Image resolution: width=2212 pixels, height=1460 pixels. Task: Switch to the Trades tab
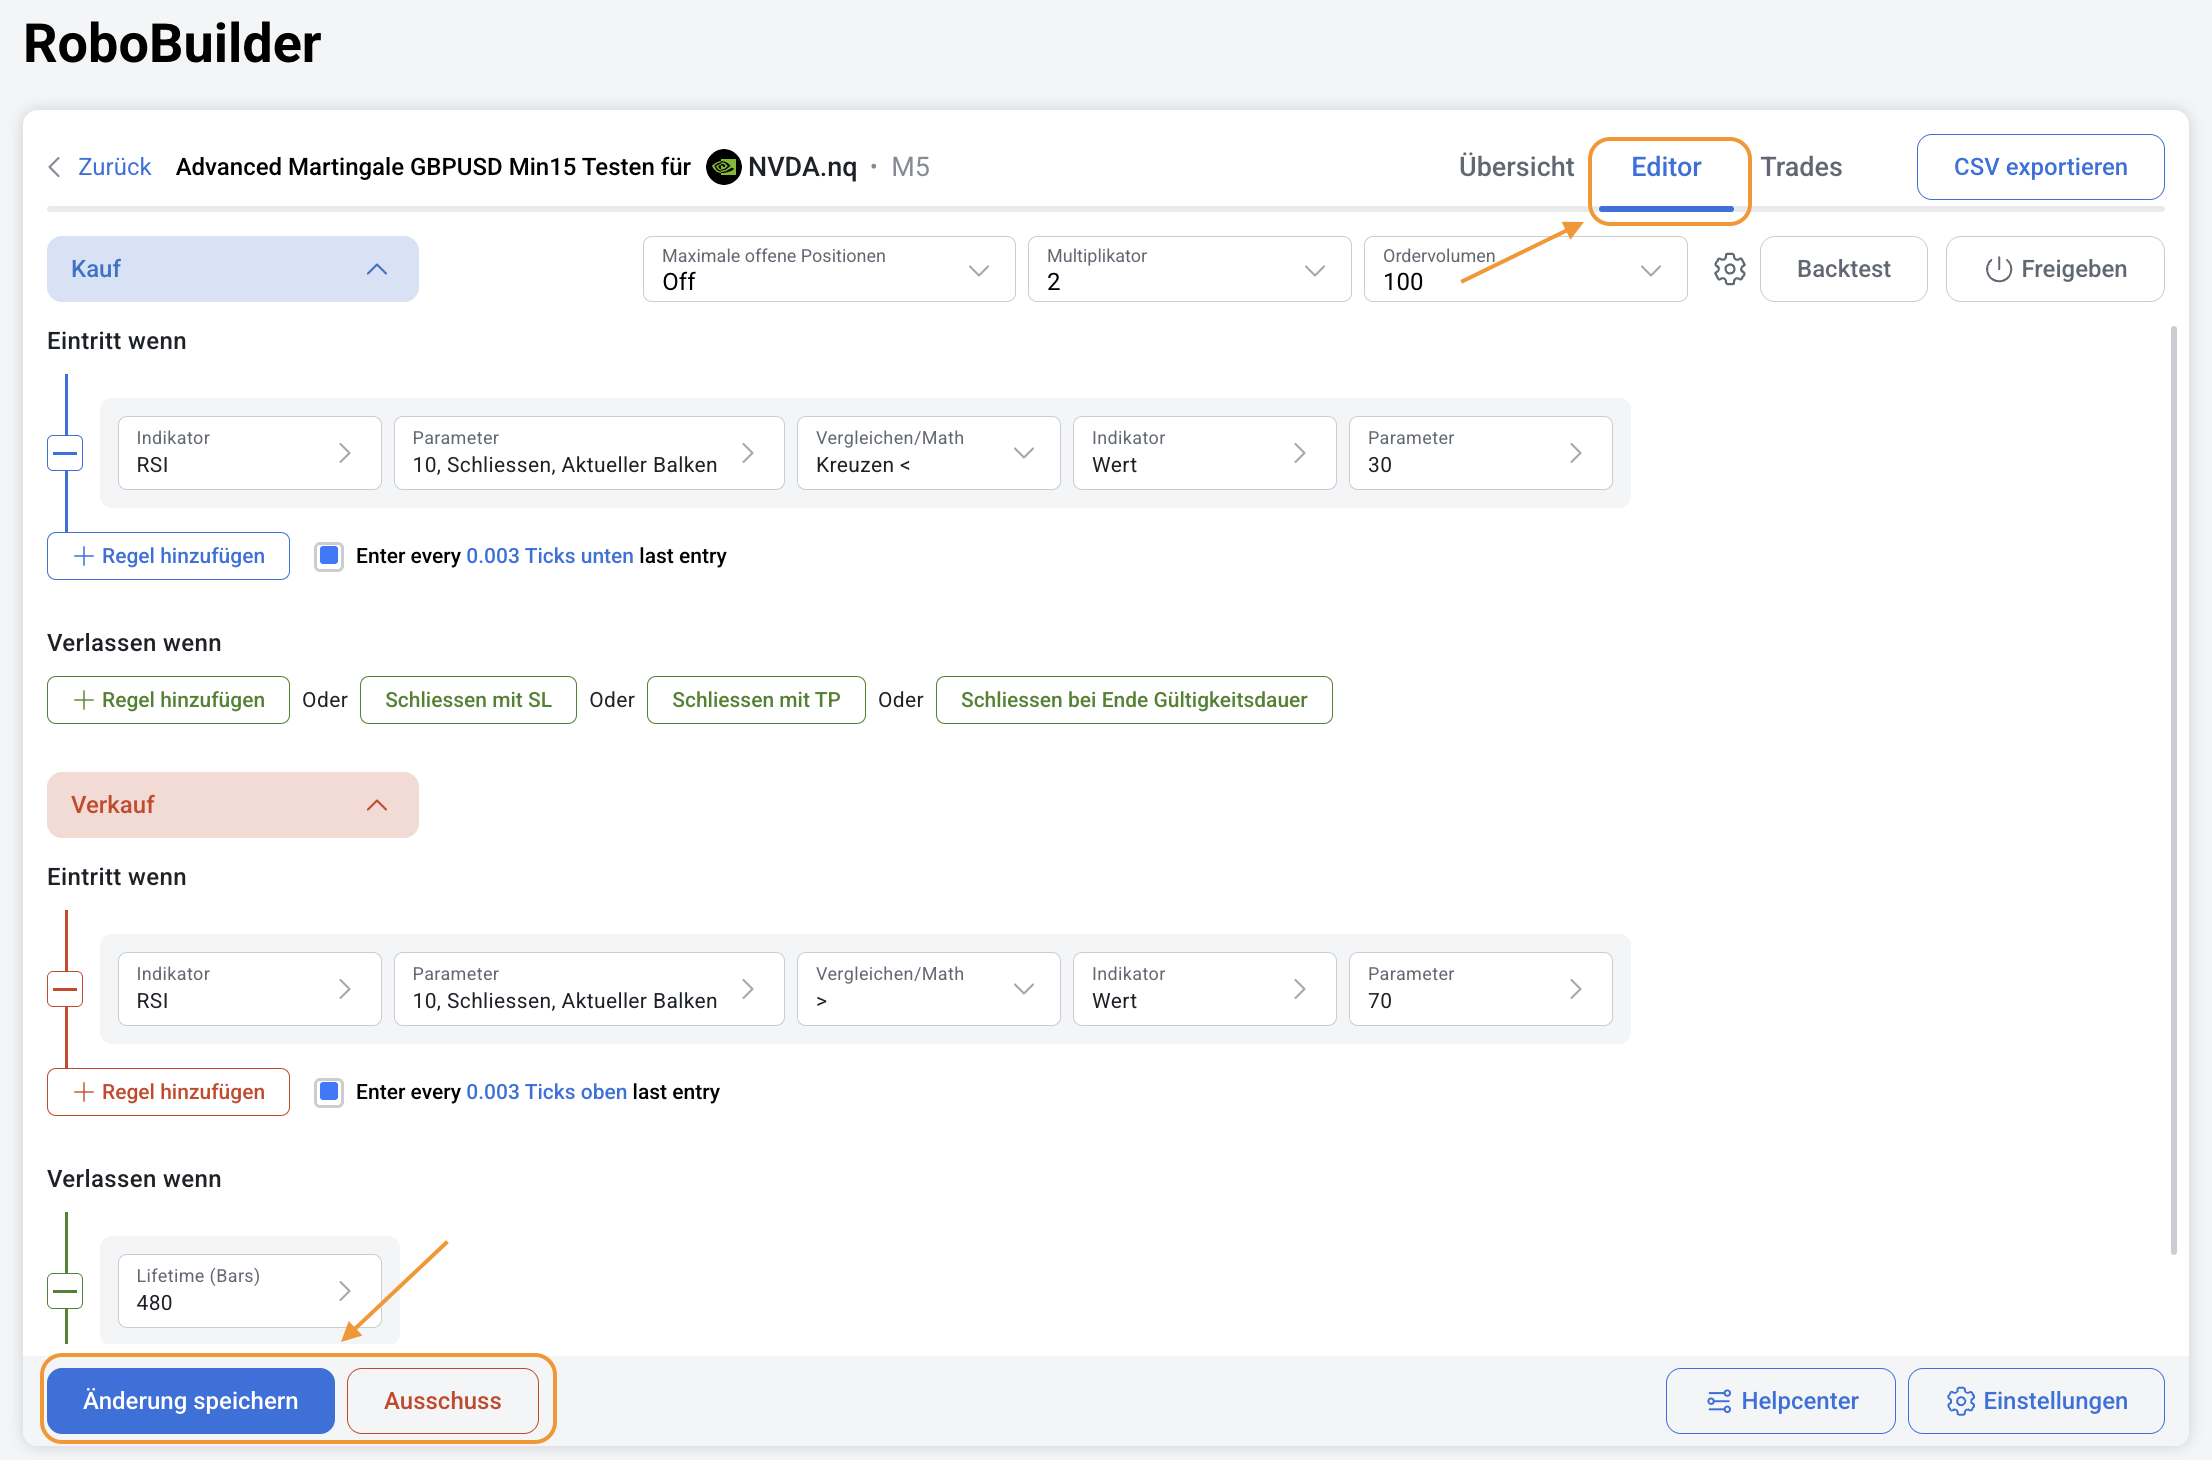click(1800, 167)
